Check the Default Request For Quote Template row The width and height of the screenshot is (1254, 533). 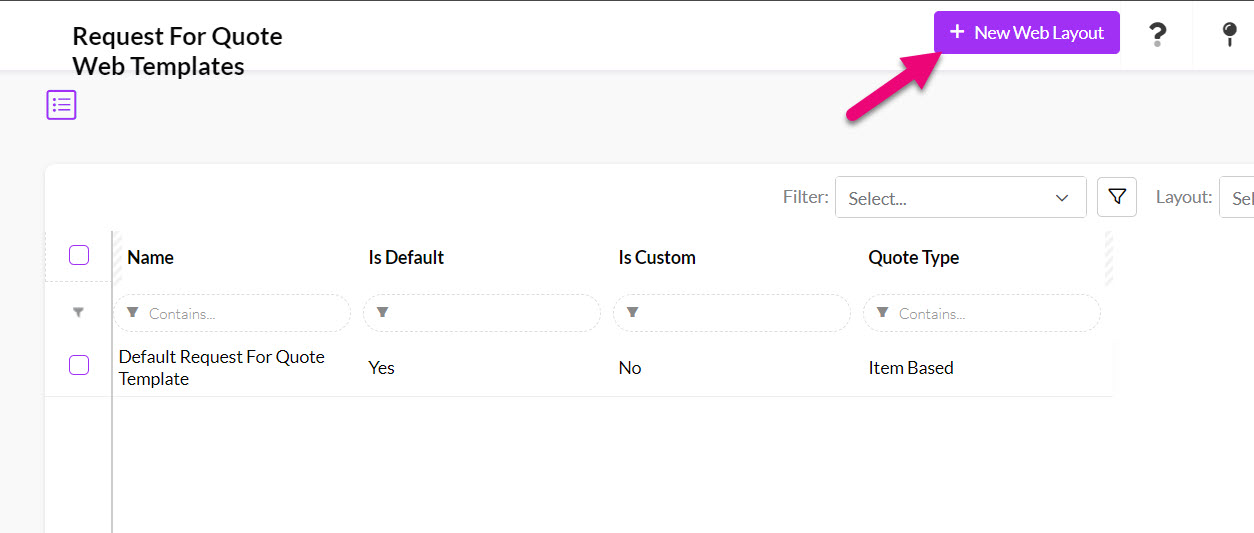click(79, 365)
